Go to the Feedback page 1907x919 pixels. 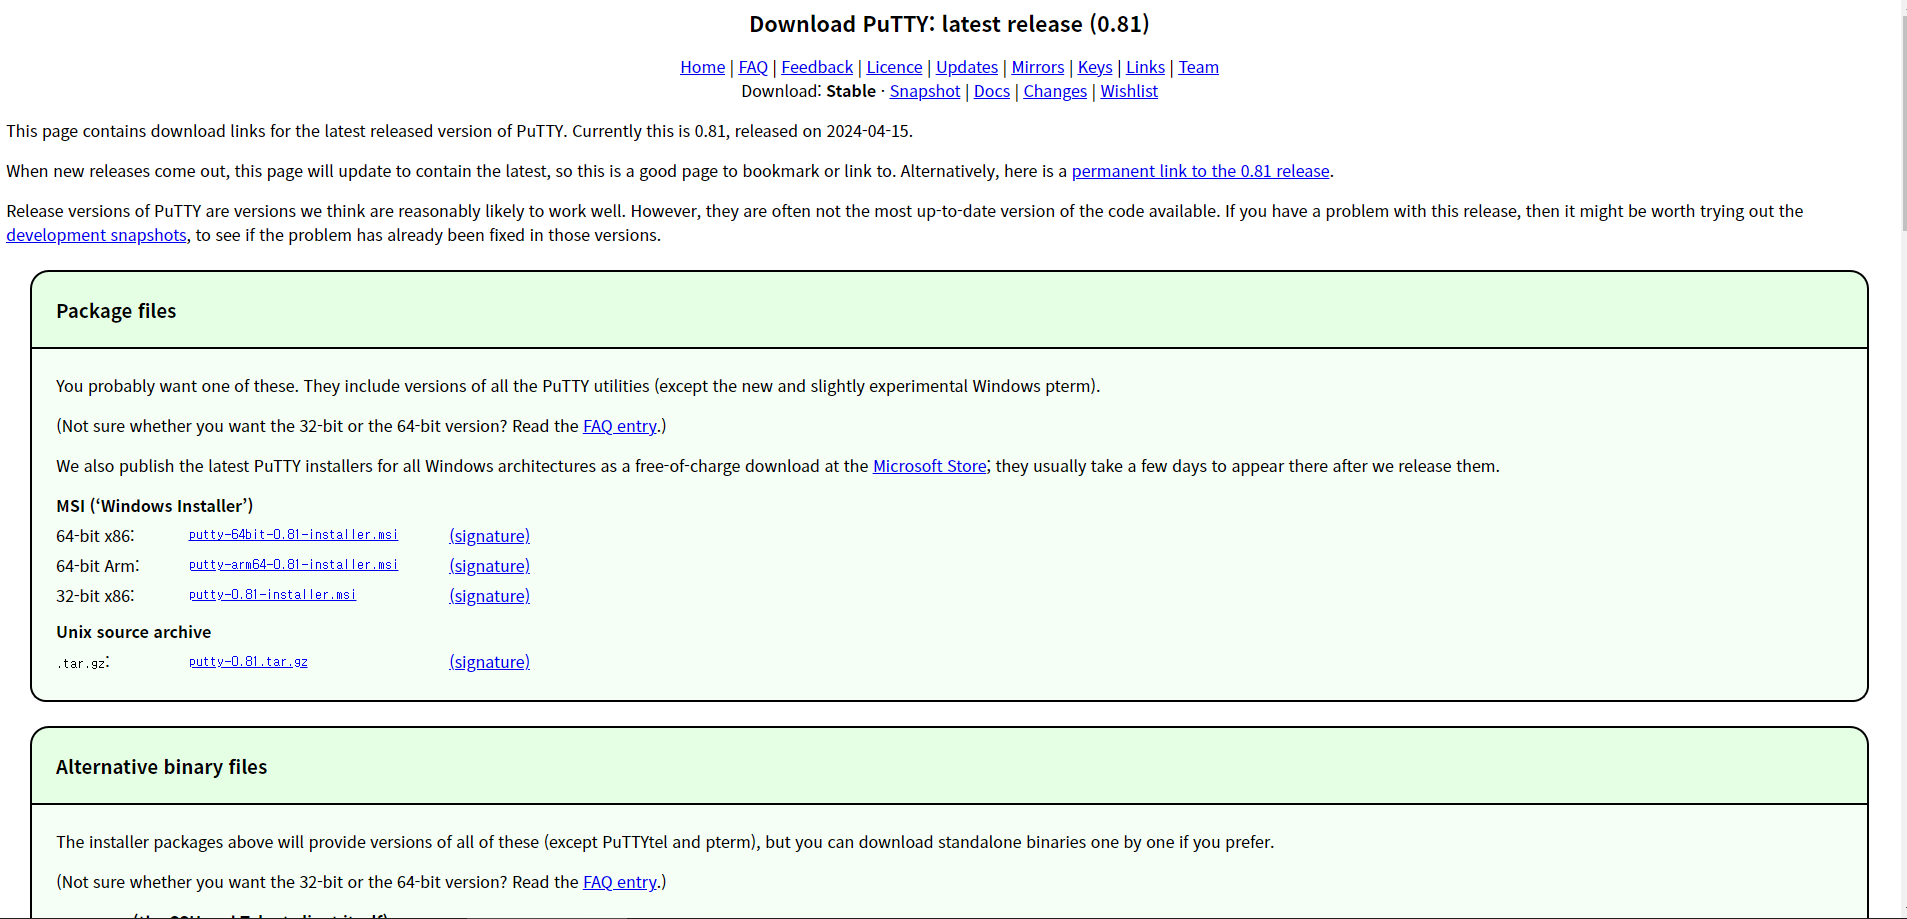[x=817, y=67]
